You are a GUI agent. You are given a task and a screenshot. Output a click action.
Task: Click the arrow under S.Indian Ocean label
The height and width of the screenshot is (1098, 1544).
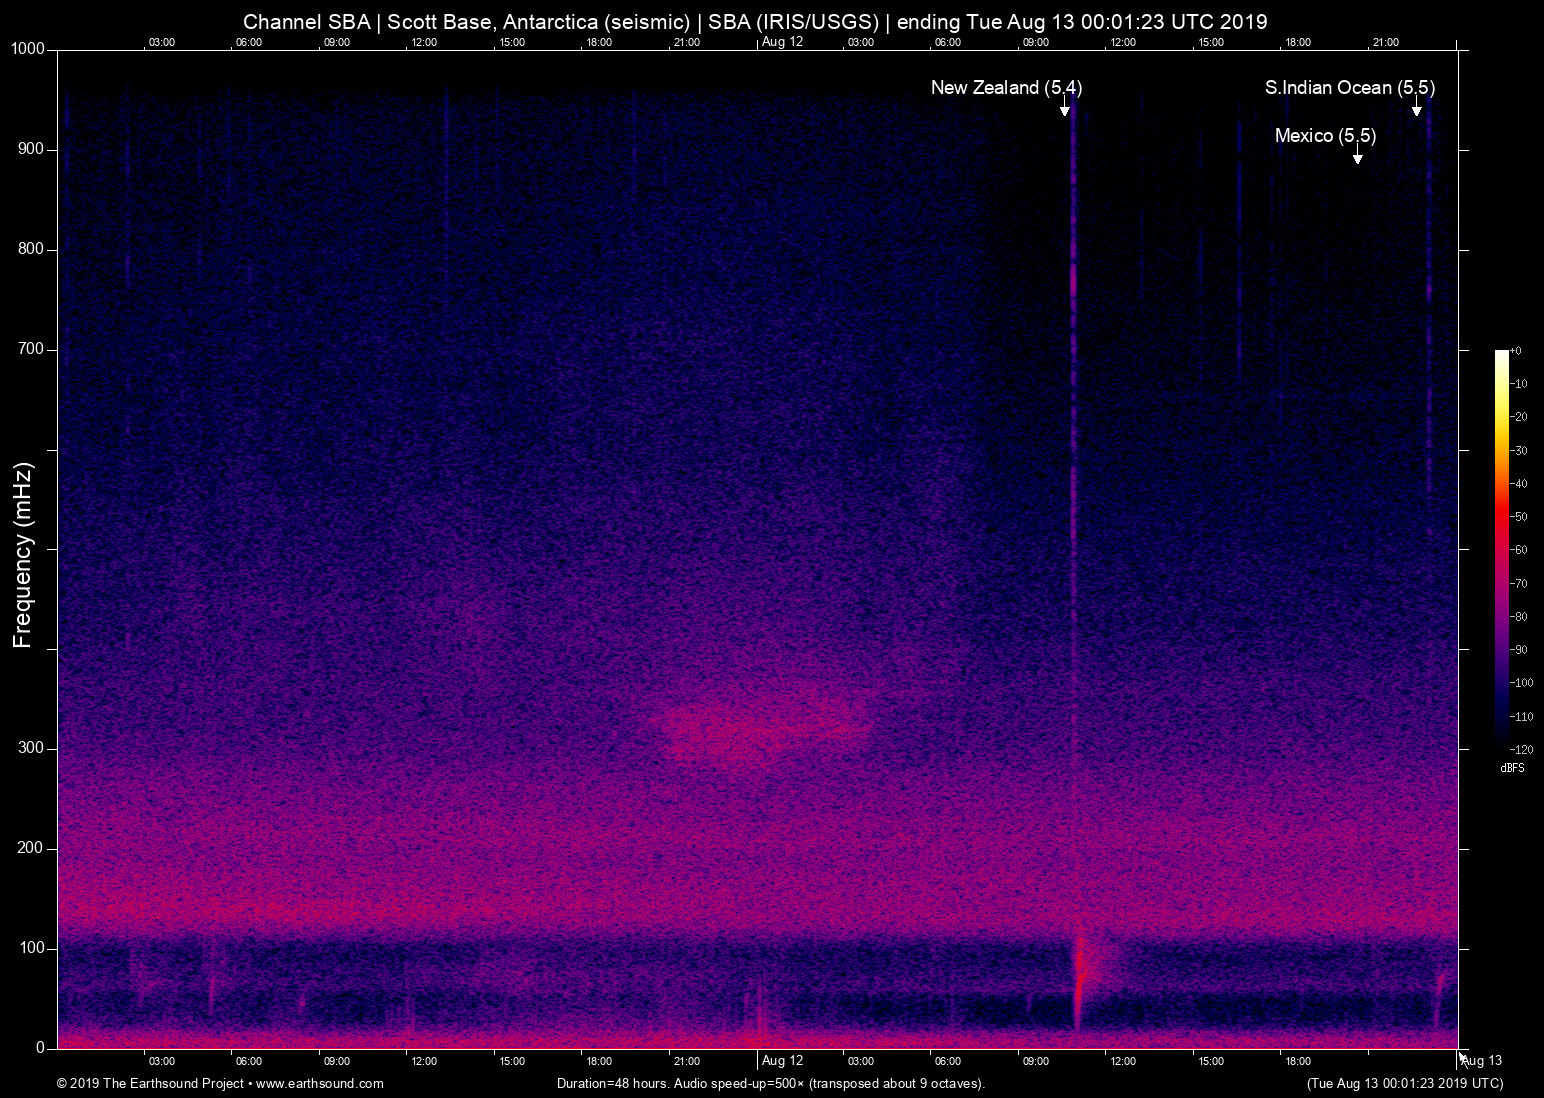point(1416,108)
